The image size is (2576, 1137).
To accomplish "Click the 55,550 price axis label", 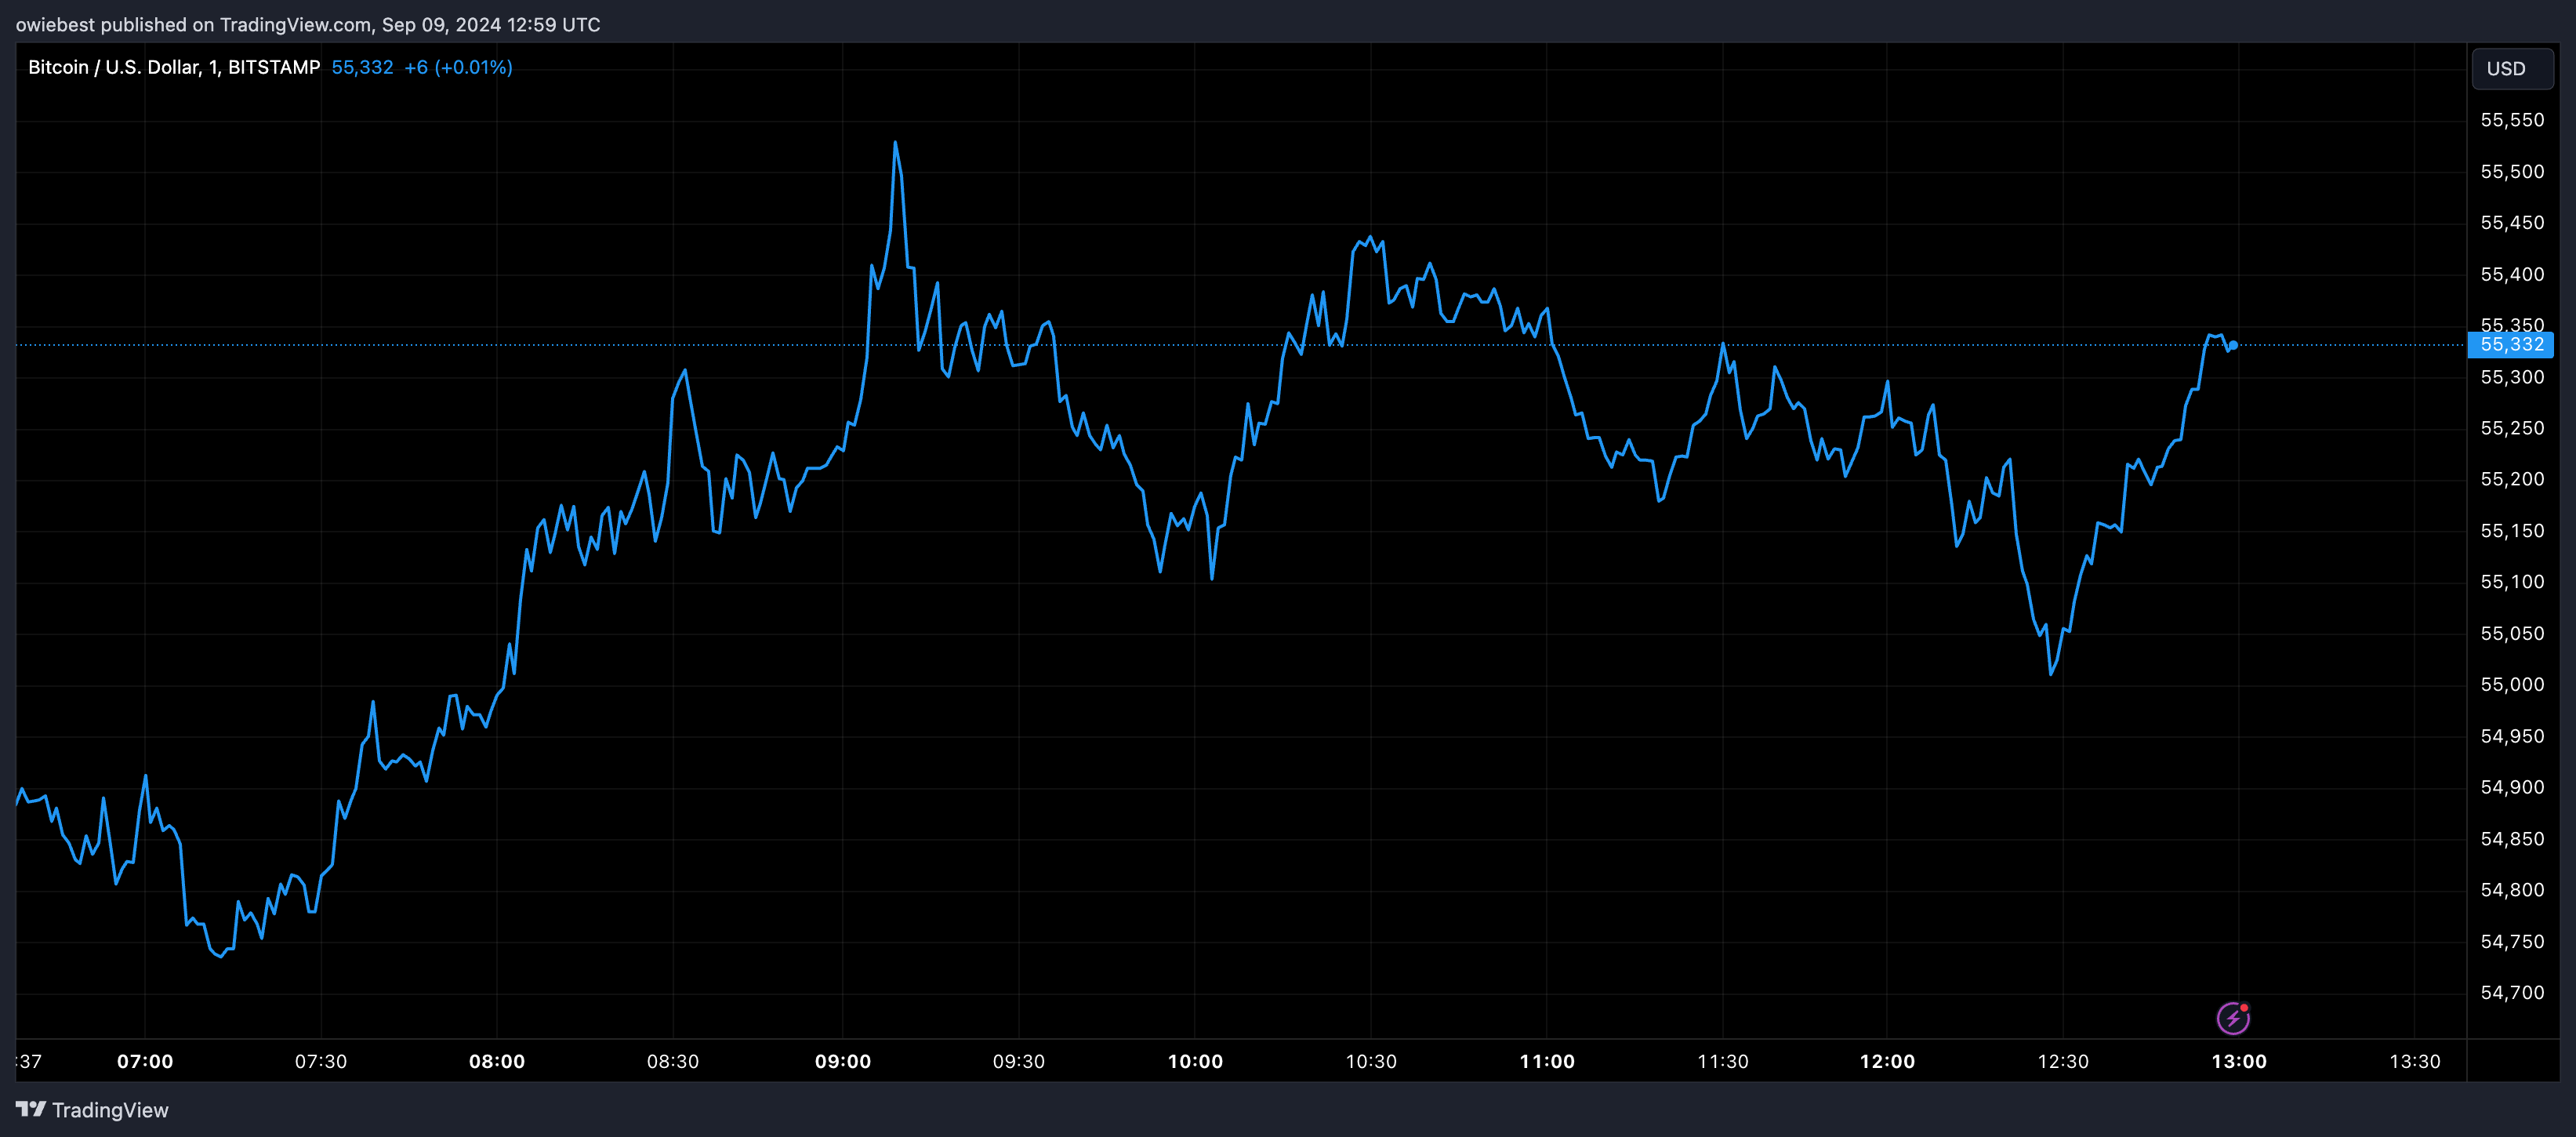I will pos(2512,120).
